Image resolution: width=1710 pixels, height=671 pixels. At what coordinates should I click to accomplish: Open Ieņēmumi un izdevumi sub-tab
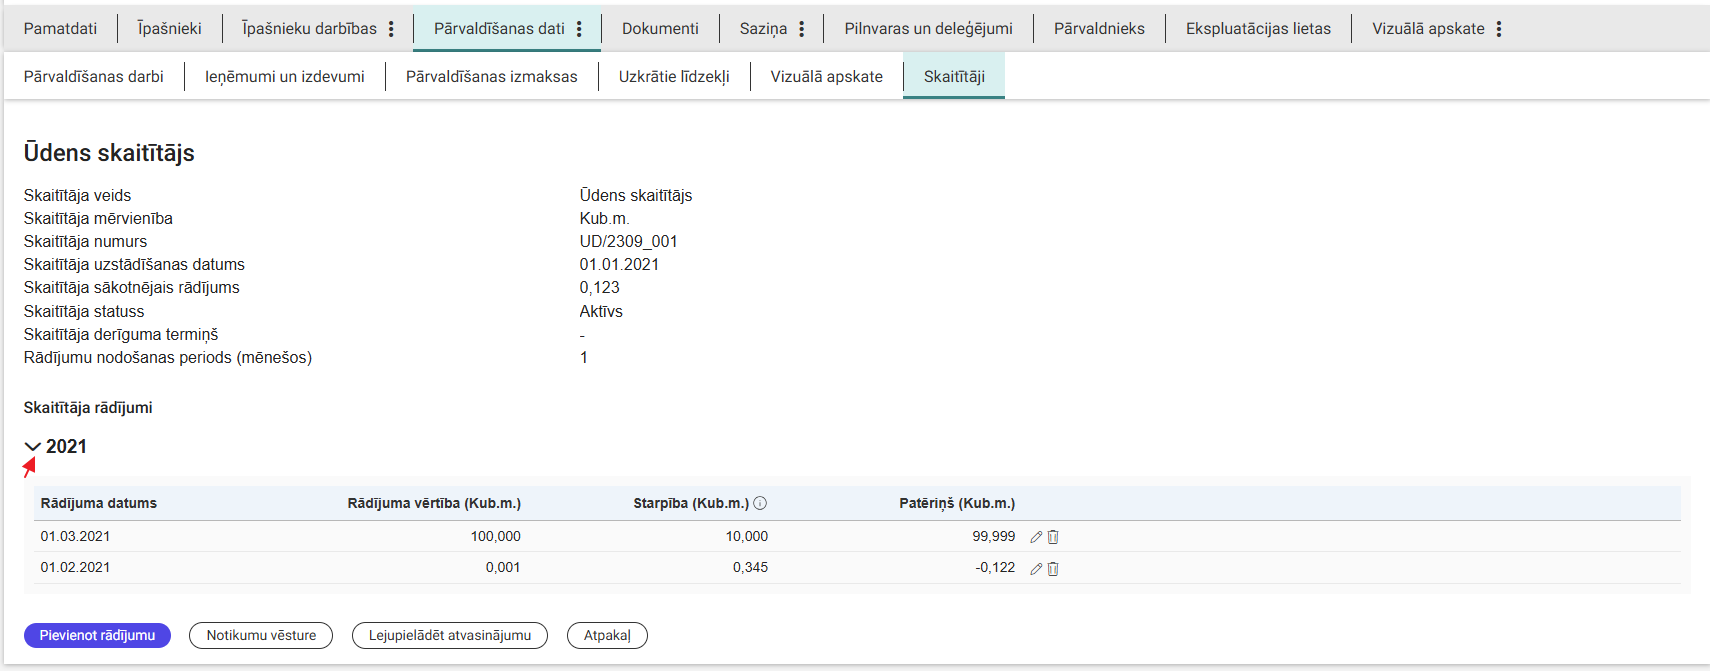pos(284,77)
